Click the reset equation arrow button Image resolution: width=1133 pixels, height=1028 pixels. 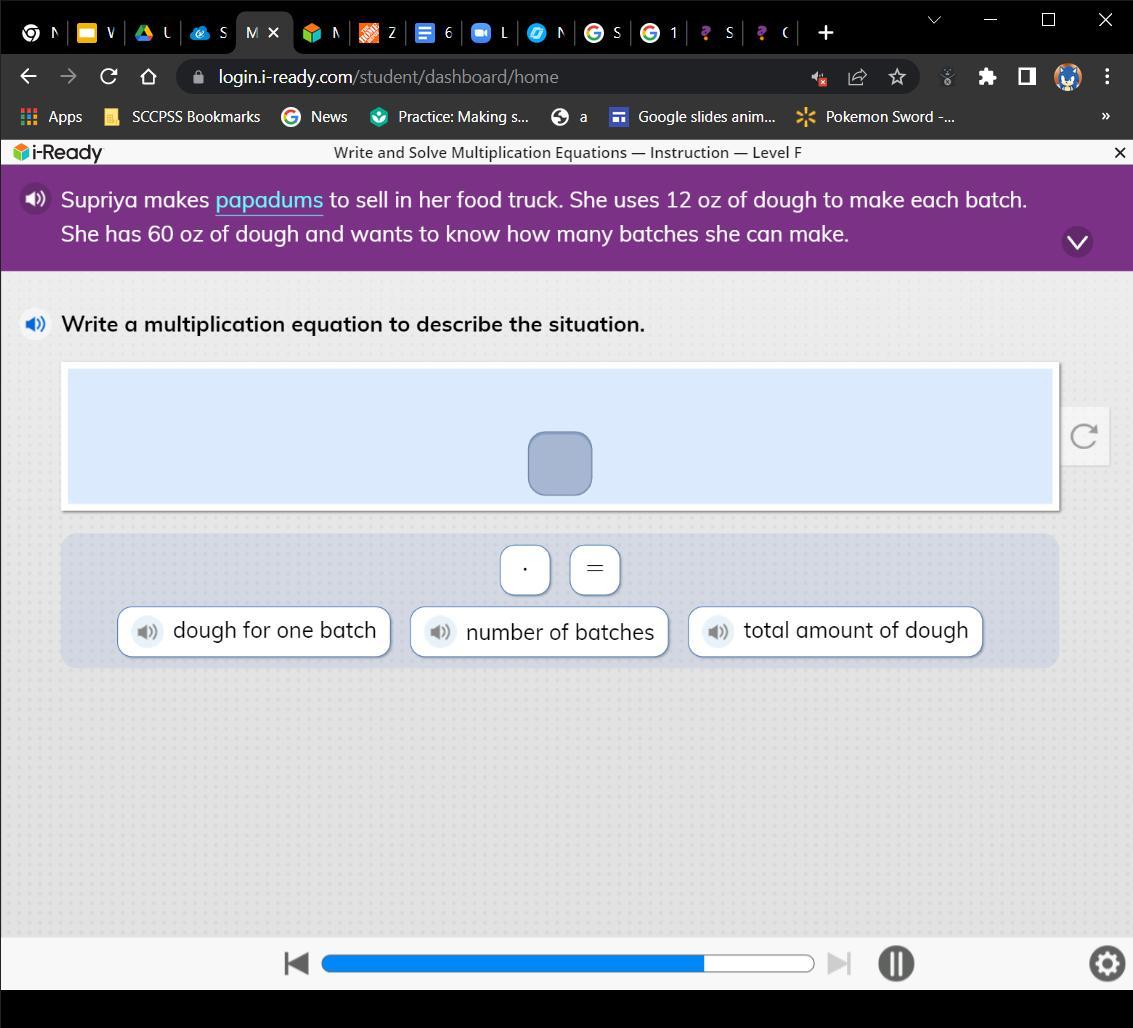tap(1084, 436)
